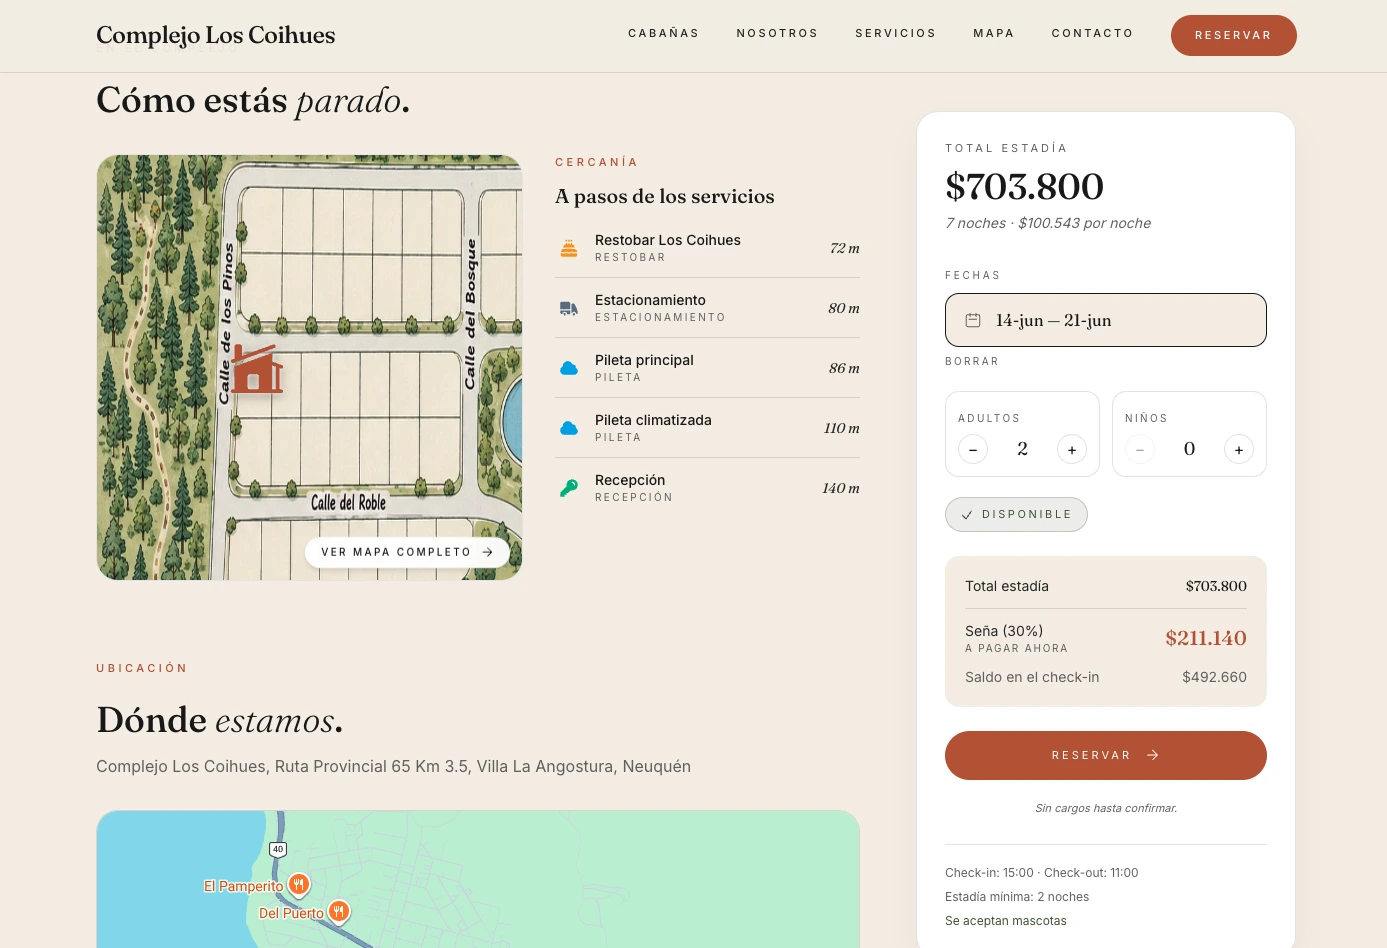Open the 14-jun — 21-jun date picker

tap(1106, 320)
